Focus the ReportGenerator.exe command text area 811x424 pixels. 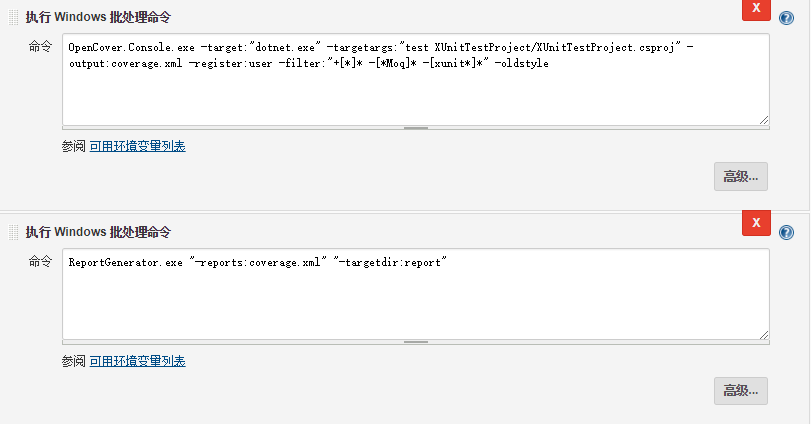[x=416, y=300]
